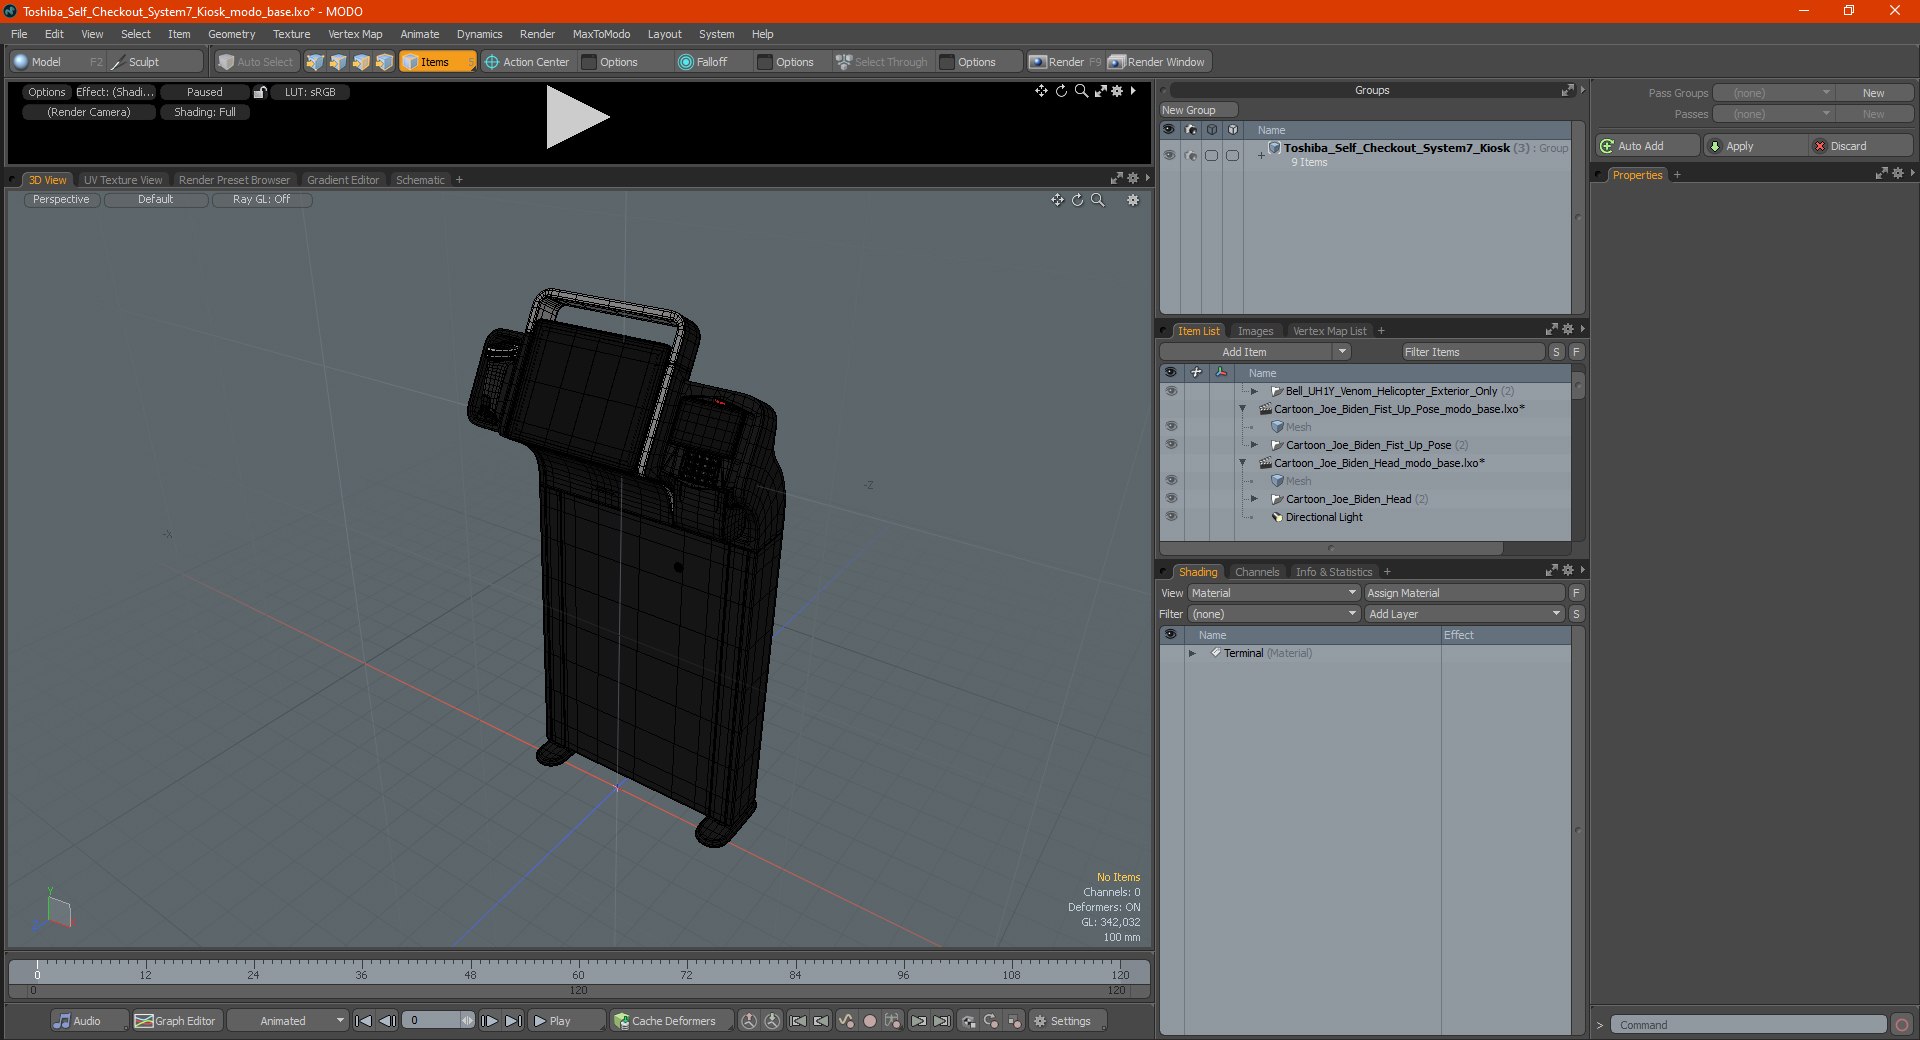Screen dimensions: 1920x1040
Task: Toggle visibility of Toshiba kiosk group
Action: coord(1169,155)
